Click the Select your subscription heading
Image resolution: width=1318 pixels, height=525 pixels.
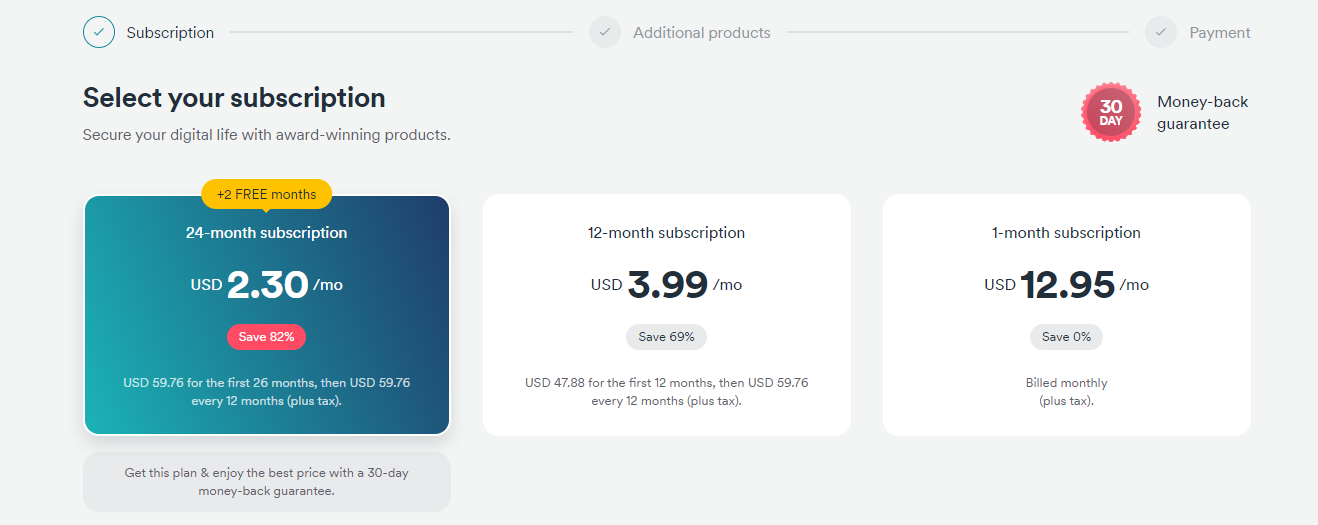coord(234,98)
